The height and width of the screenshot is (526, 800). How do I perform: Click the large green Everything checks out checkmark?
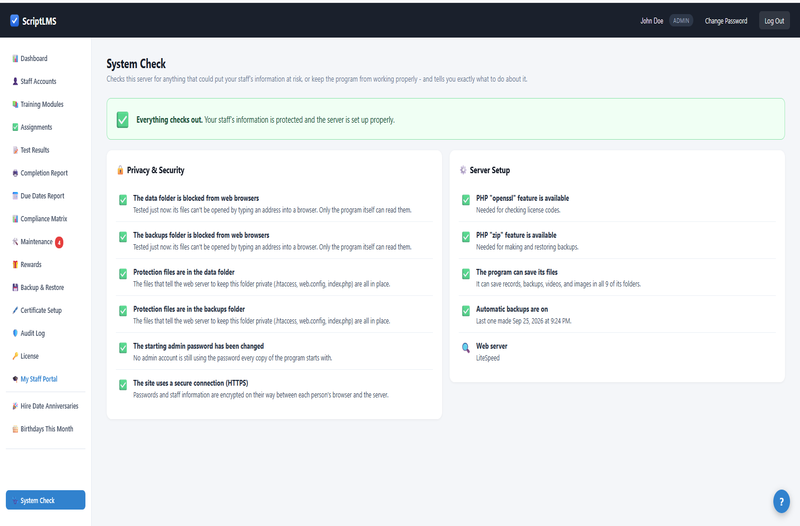pos(122,120)
